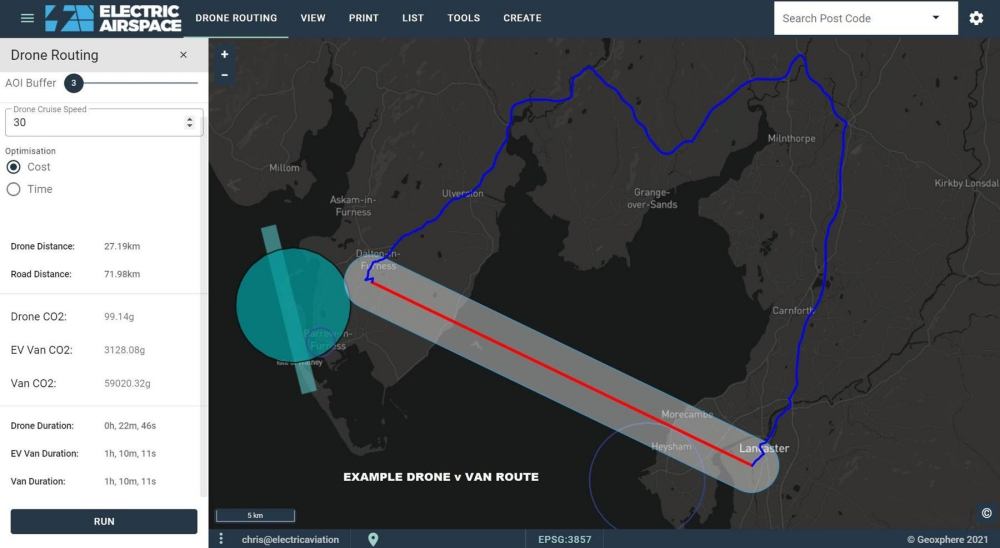
Task: Zoom out on the map
Action: (224, 75)
